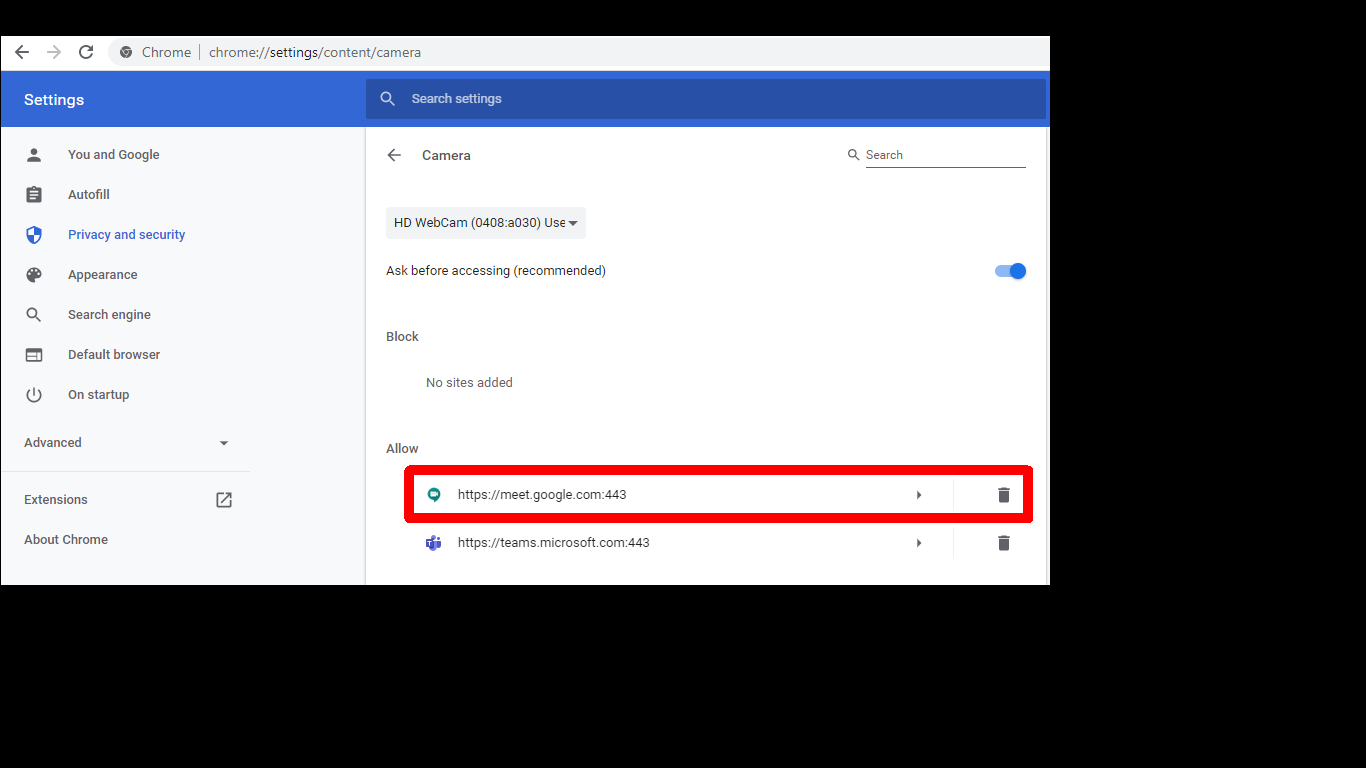
Task: Open Privacy and security settings
Action: pos(126,235)
